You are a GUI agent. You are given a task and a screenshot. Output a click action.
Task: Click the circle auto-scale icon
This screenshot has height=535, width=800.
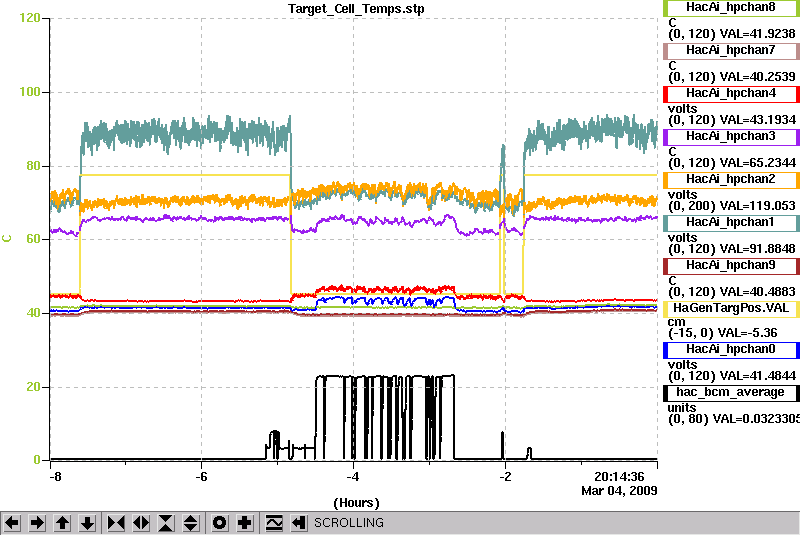(220, 523)
